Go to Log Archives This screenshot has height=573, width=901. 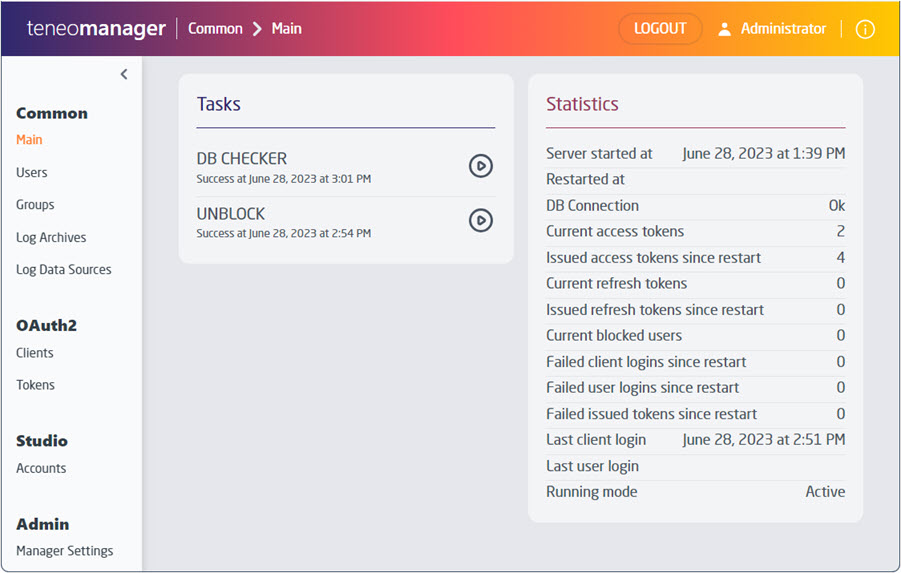[x=51, y=237]
